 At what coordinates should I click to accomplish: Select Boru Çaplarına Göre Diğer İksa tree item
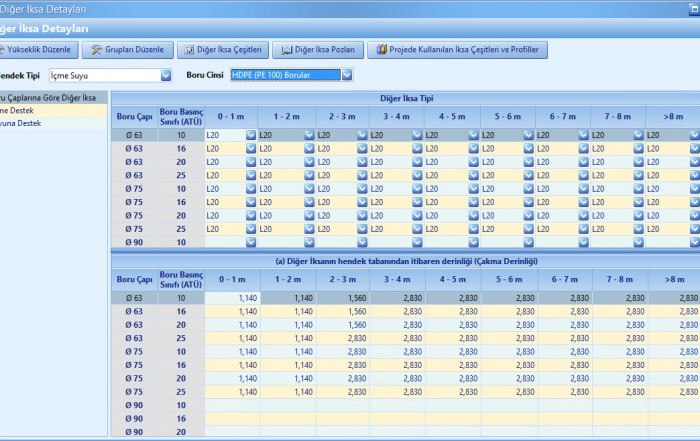(50, 98)
